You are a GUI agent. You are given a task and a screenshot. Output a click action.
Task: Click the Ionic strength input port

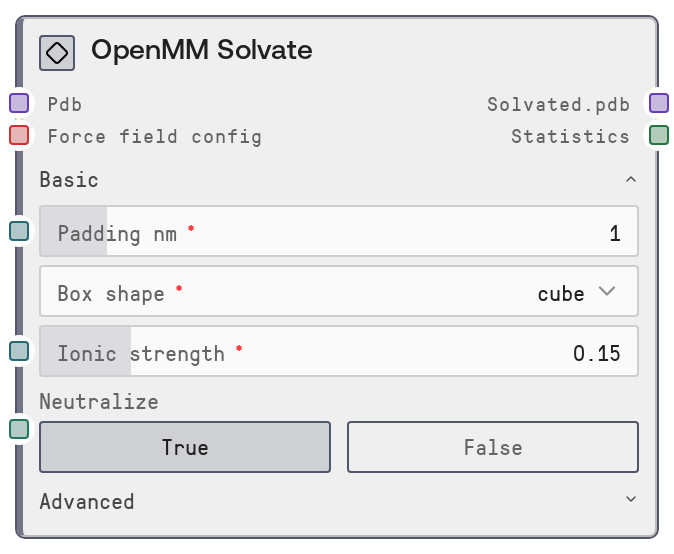pos(19,351)
